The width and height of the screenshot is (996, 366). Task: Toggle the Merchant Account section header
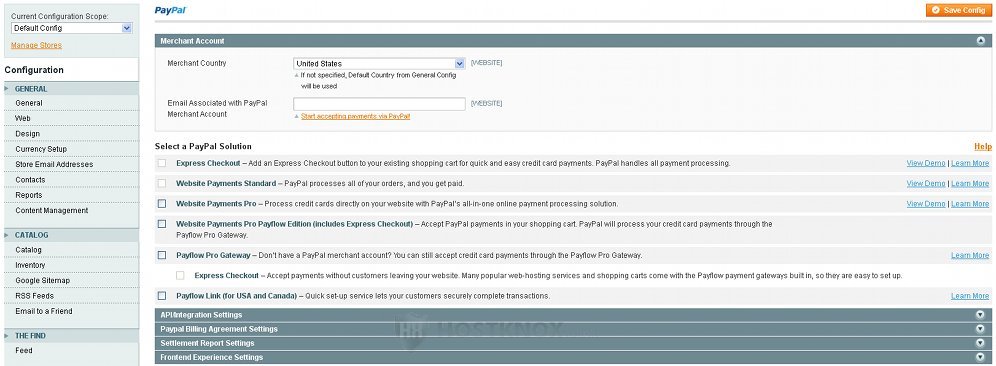(x=573, y=41)
